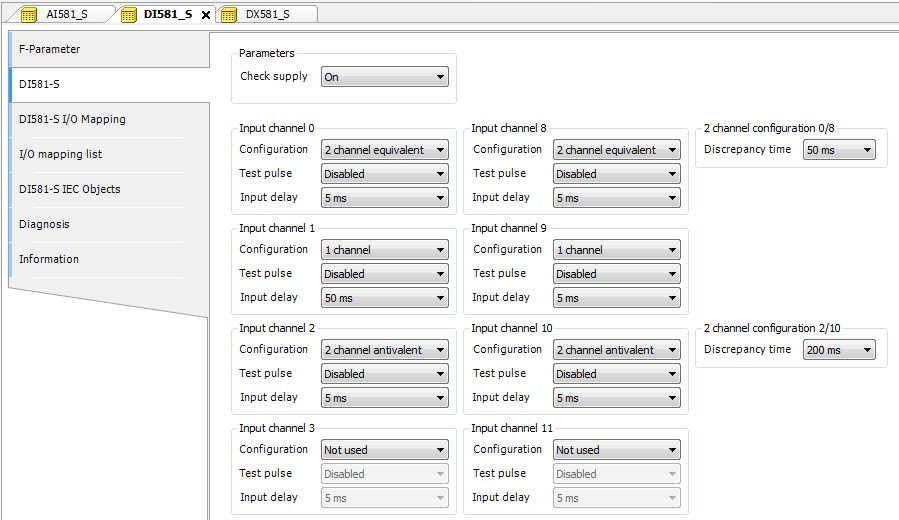Open DI581-S I/O Mapping page
The width and height of the screenshot is (899, 520).
click(72, 119)
